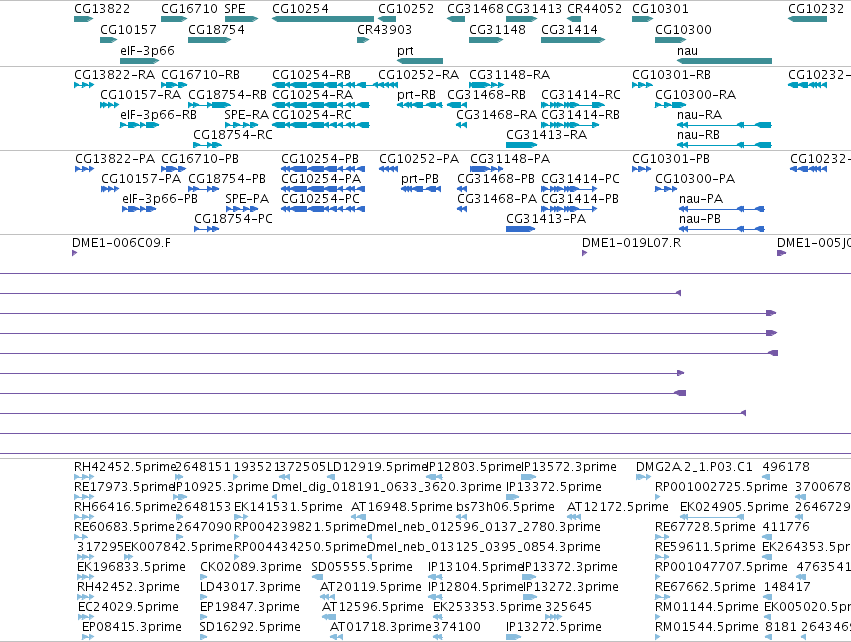Select the prt-RB transcript label

tap(416, 94)
